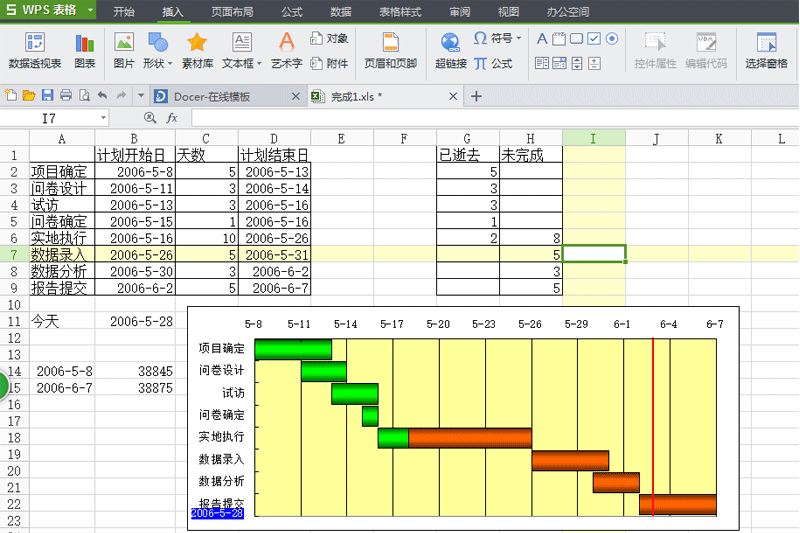Add a new document tab with plus
This screenshot has height=533, width=800.
click(476, 96)
